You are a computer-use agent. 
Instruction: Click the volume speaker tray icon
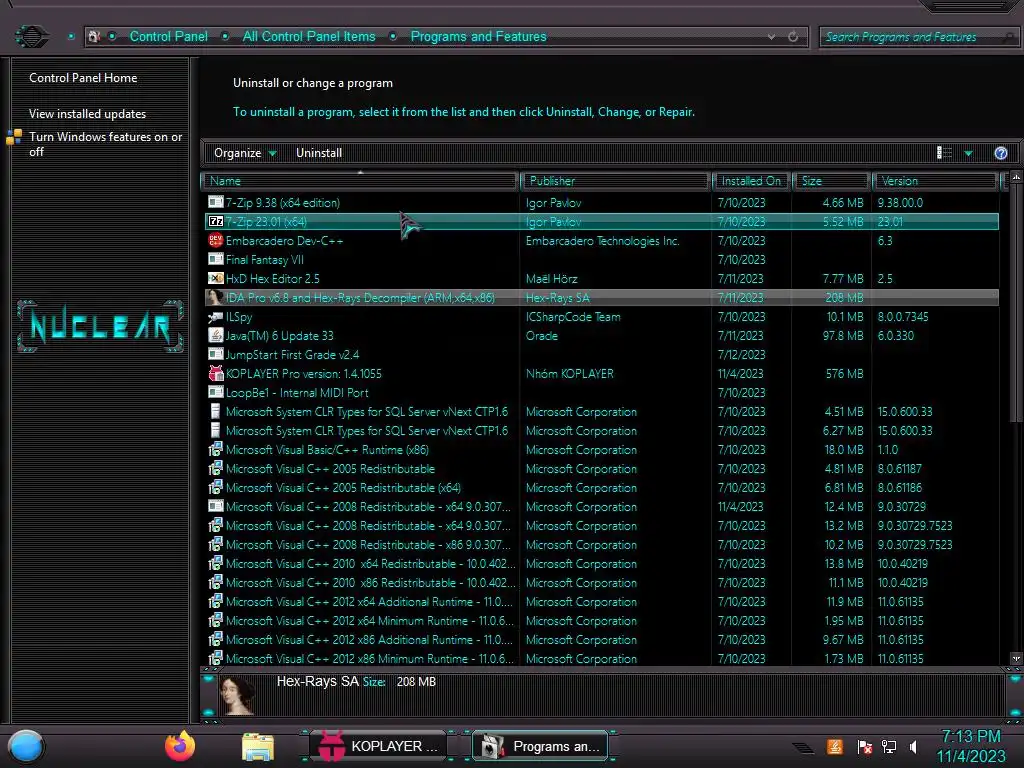(913, 746)
